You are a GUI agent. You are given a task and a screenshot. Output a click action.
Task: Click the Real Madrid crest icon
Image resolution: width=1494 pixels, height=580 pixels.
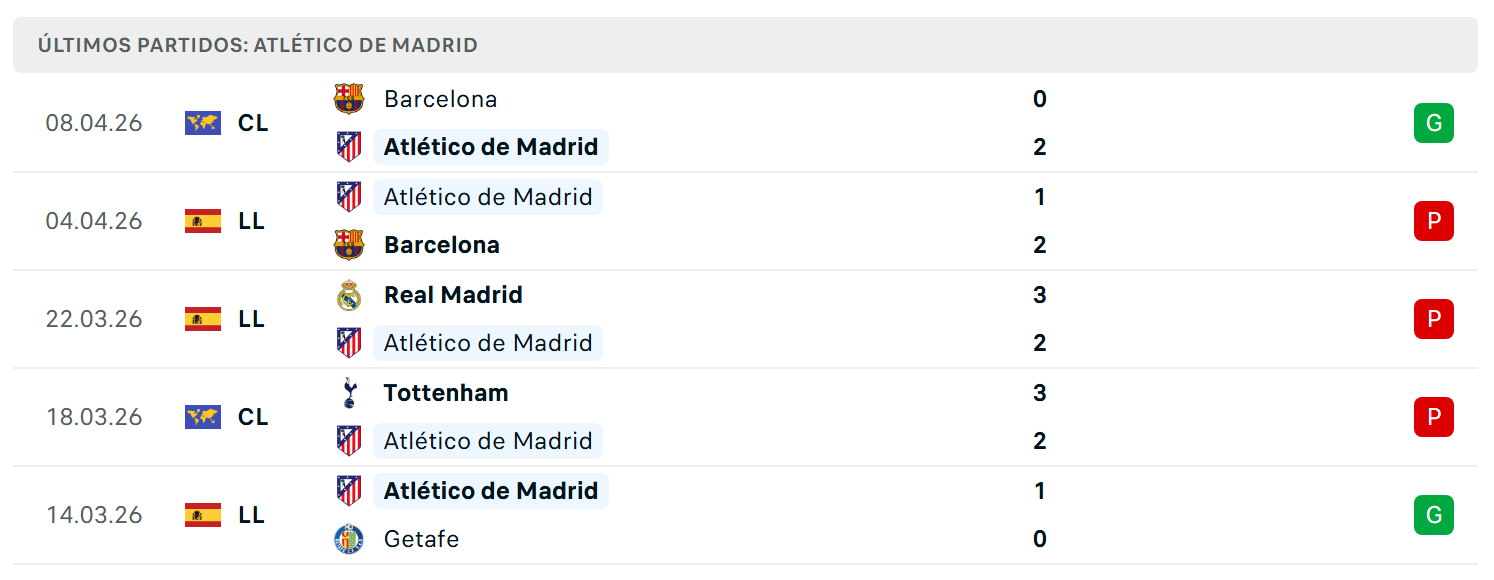[349, 295]
